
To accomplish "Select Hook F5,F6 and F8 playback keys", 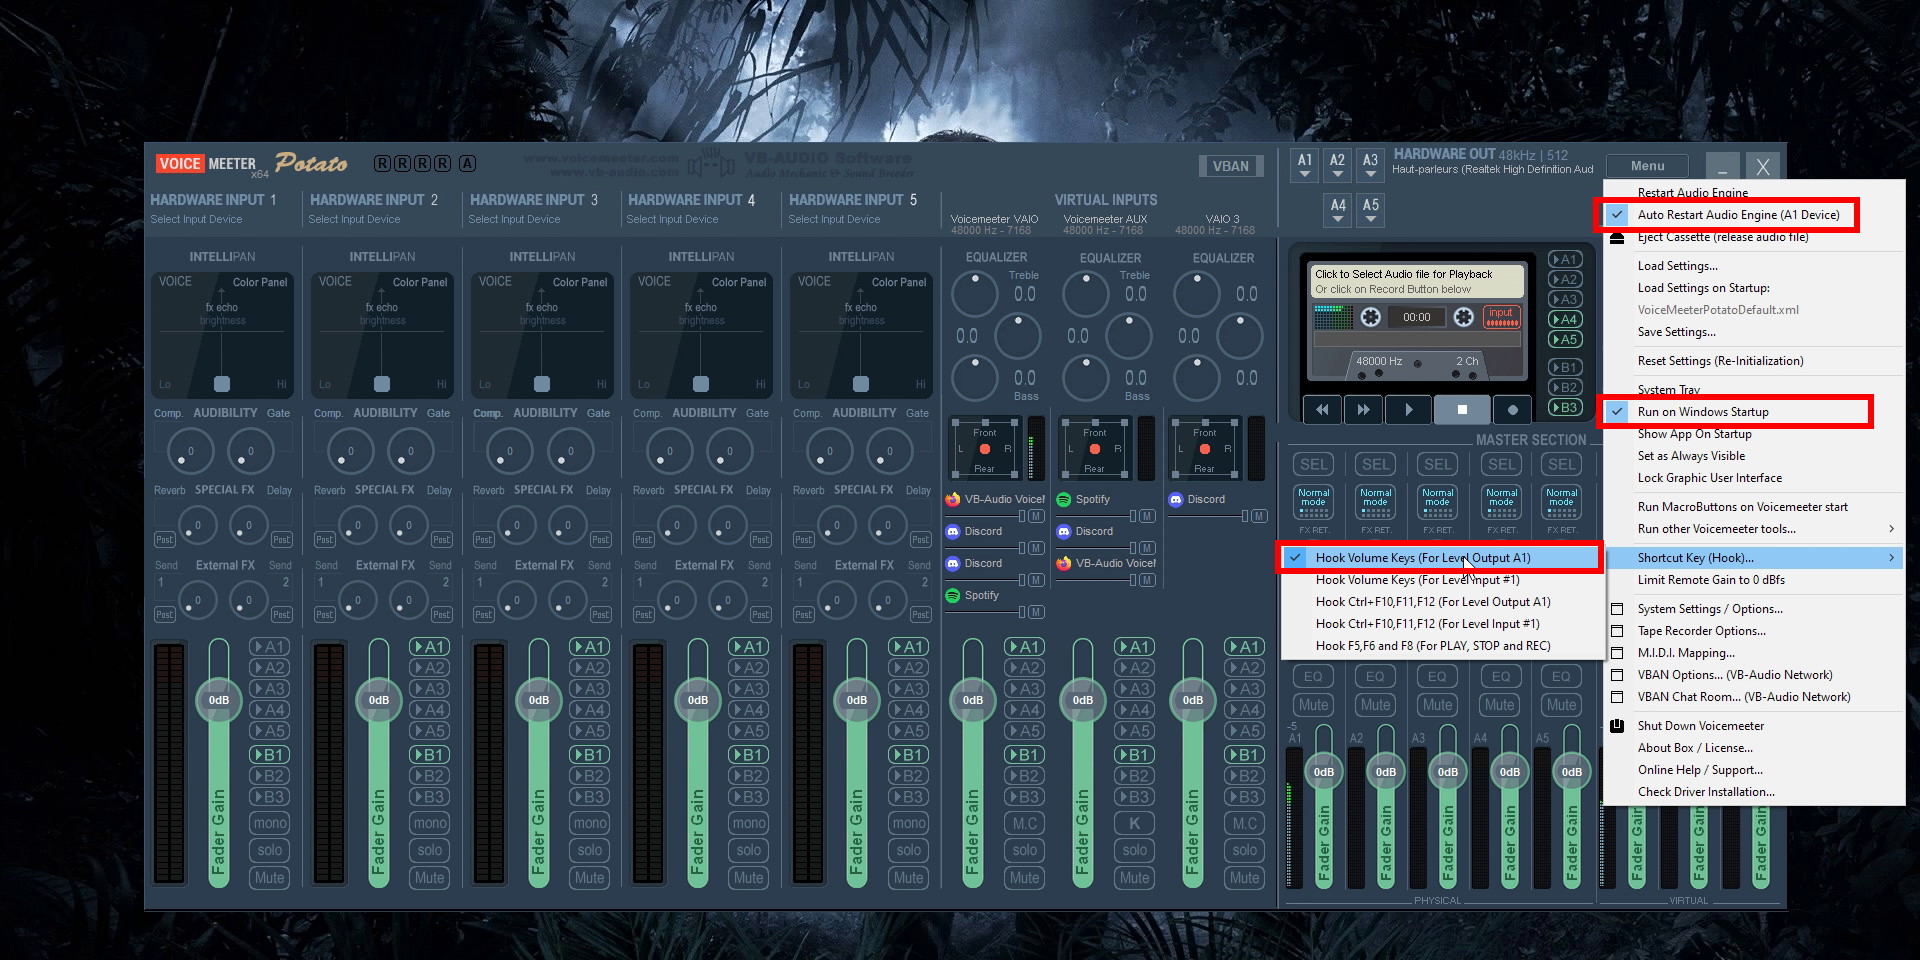I will click(x=1433, y=646).
